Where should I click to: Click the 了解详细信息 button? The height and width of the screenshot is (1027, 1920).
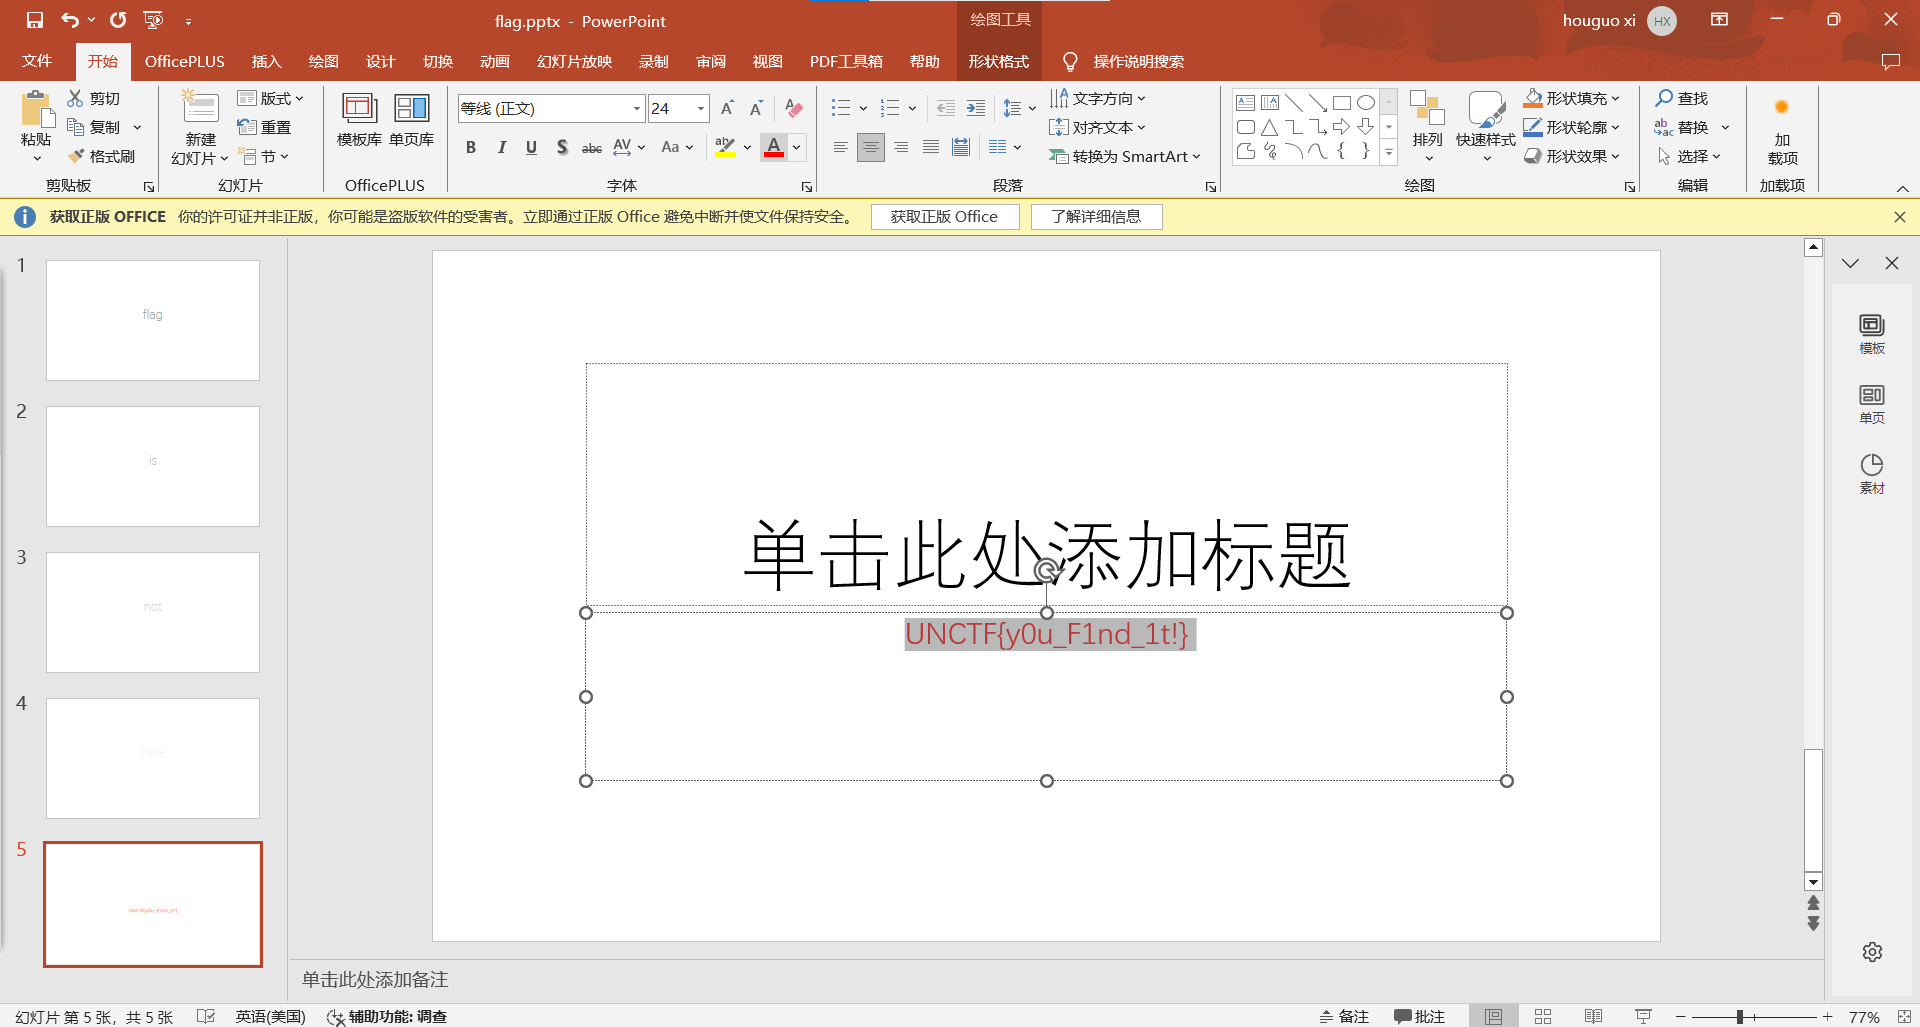tap(1096, 217)
